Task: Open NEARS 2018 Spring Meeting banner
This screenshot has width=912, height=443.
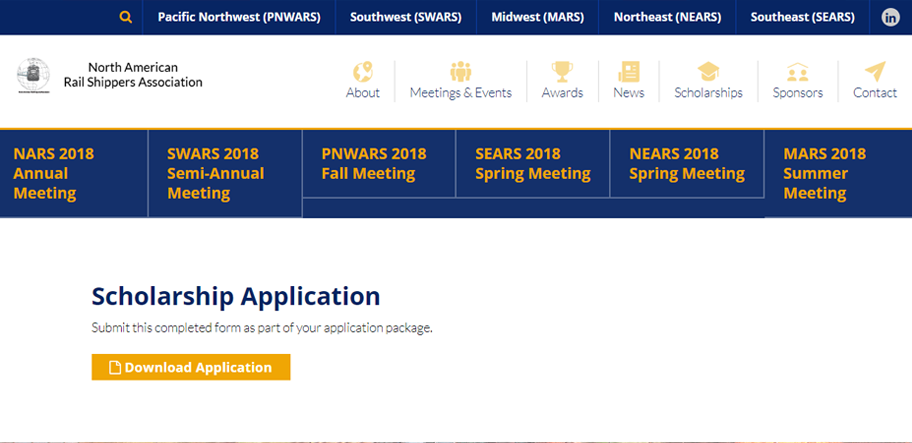Action: tap(687, 163)
